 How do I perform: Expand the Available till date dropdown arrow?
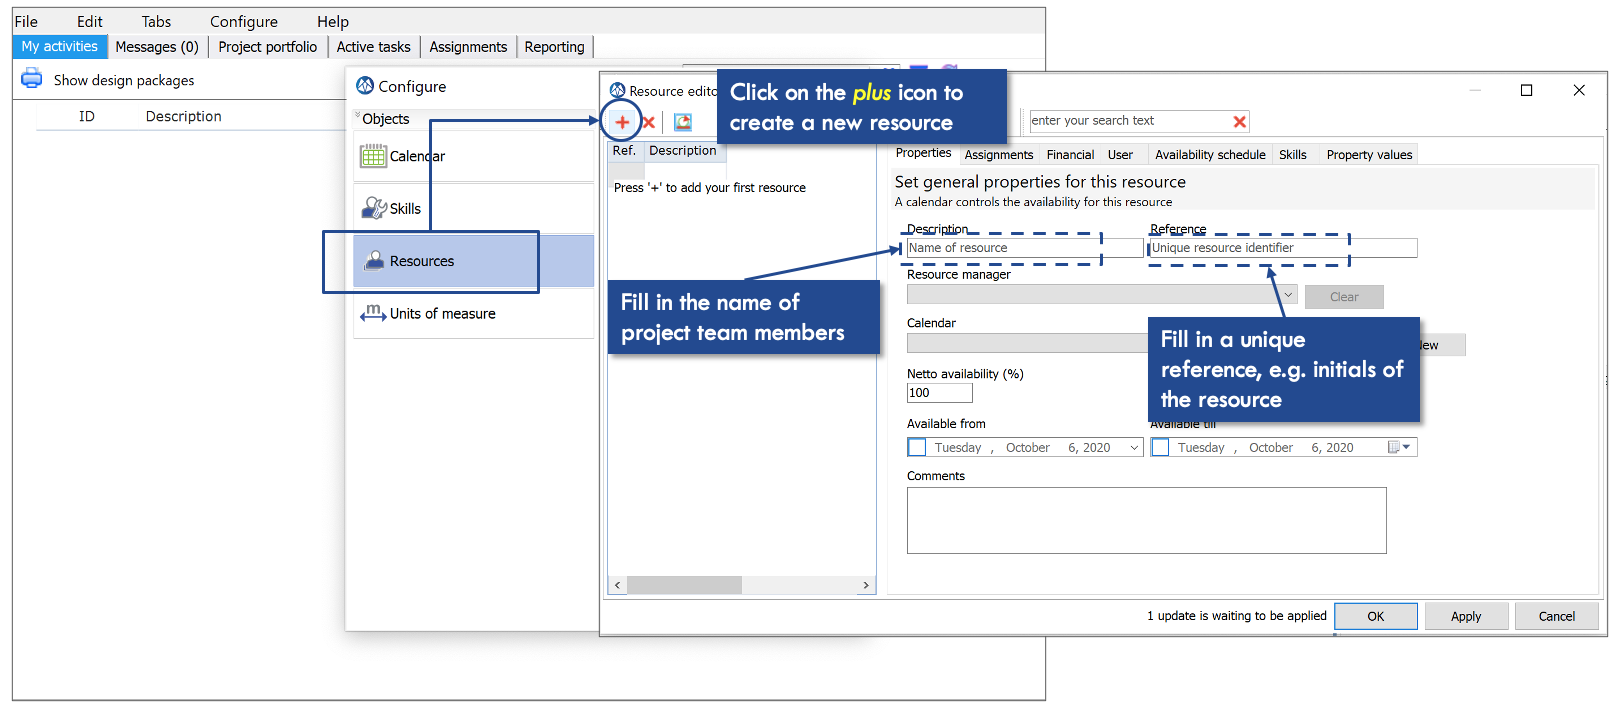point(1406,447)
